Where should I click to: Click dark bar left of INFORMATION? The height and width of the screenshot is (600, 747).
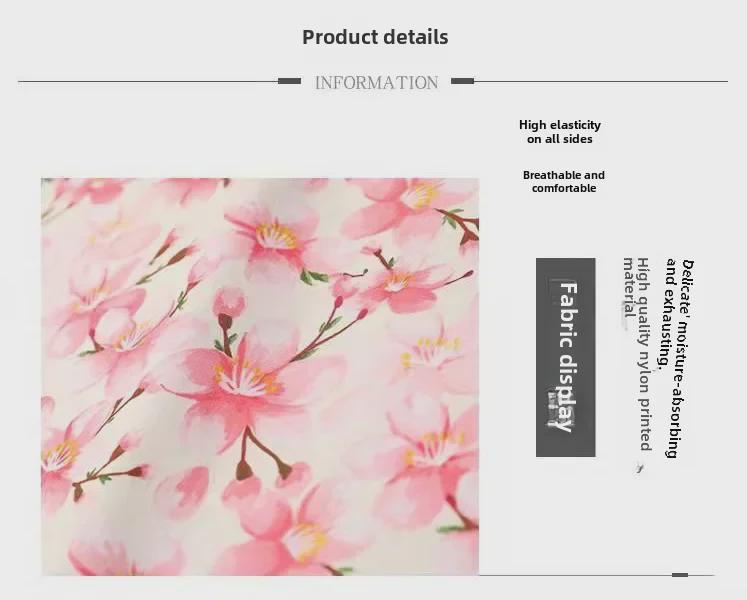click(x=289, y=81)
